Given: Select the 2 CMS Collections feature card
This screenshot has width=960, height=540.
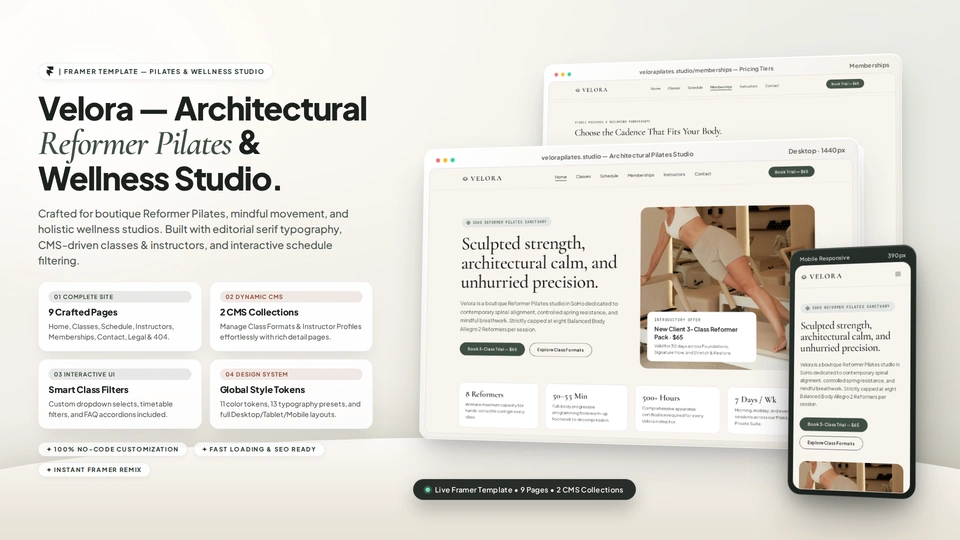Looking at the screenshot, I should point(291,317).
